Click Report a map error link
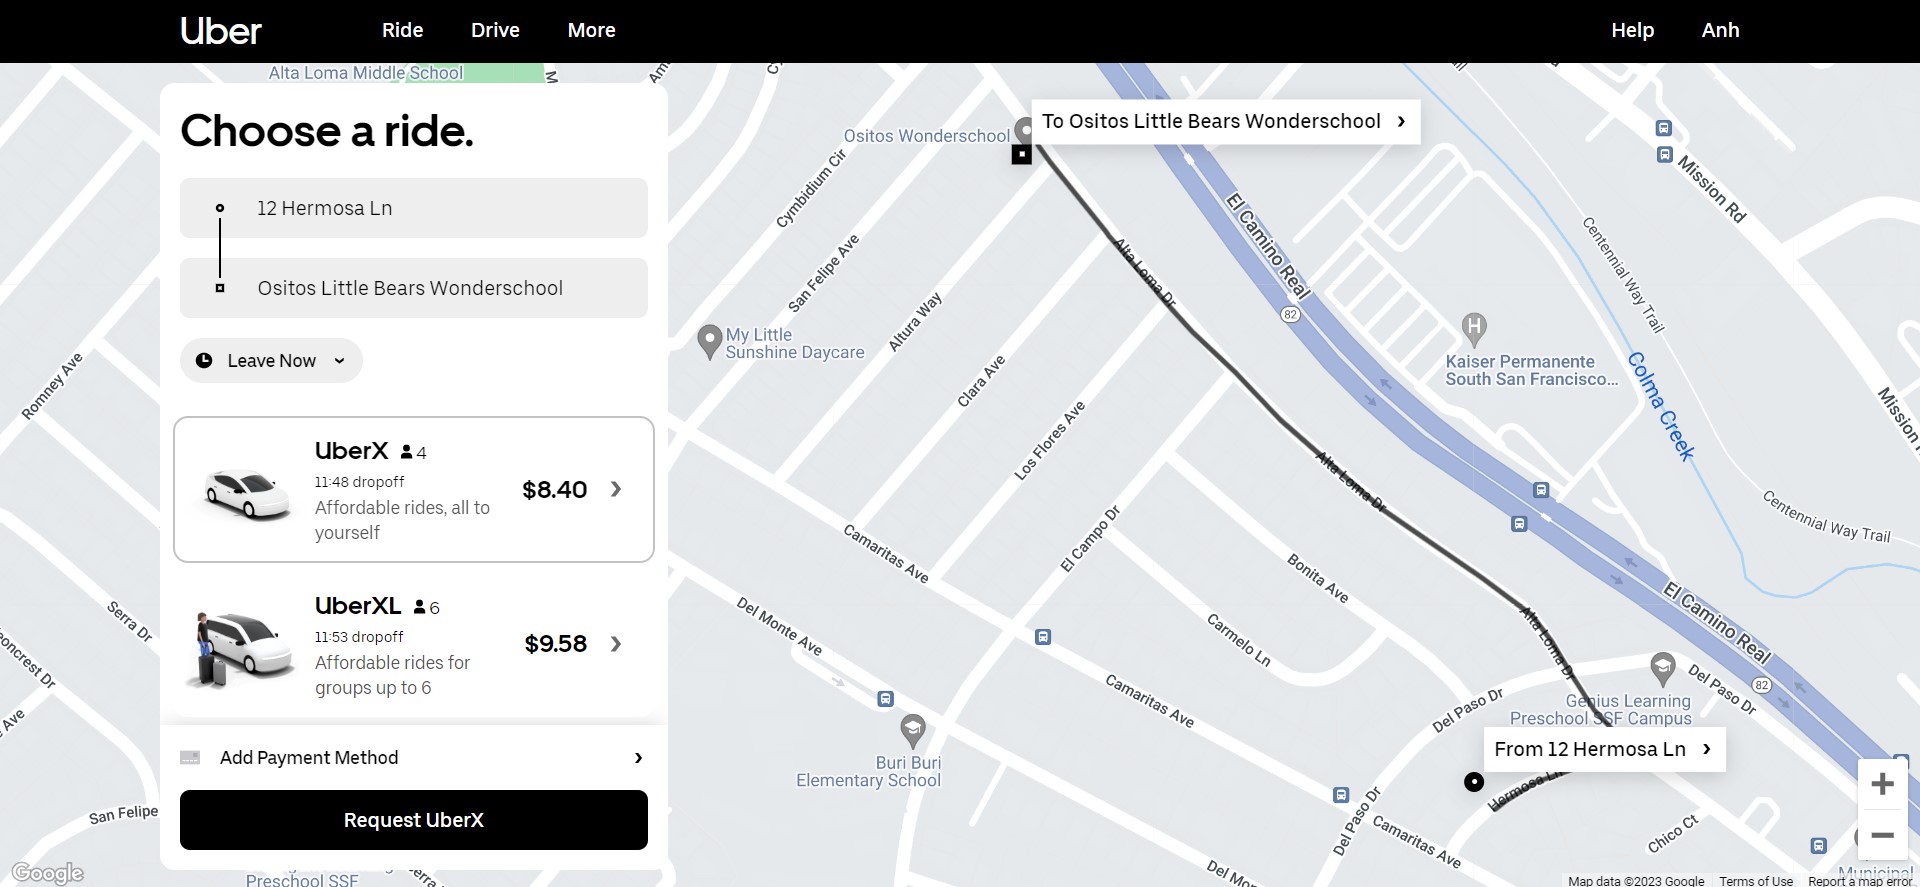The height and width of the screenshot is (887, 1920). point(1860,881)
